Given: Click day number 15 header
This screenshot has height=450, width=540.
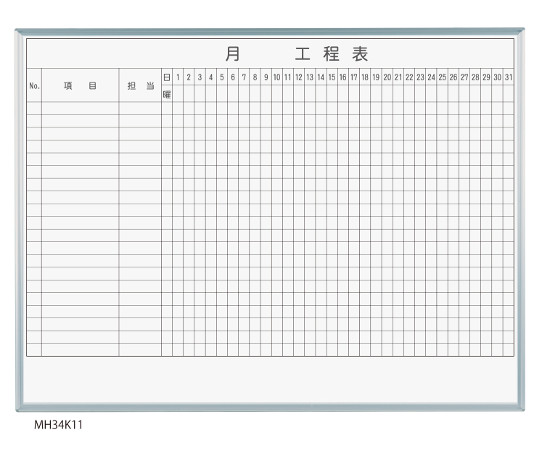Looking at the screenshot, I should pyautogui.click(x=332, y=77).
